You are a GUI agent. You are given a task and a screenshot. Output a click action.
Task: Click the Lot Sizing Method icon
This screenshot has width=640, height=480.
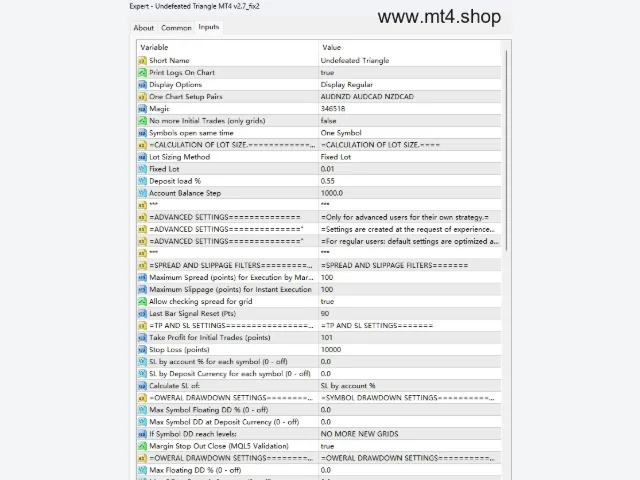tap(142, 157)
